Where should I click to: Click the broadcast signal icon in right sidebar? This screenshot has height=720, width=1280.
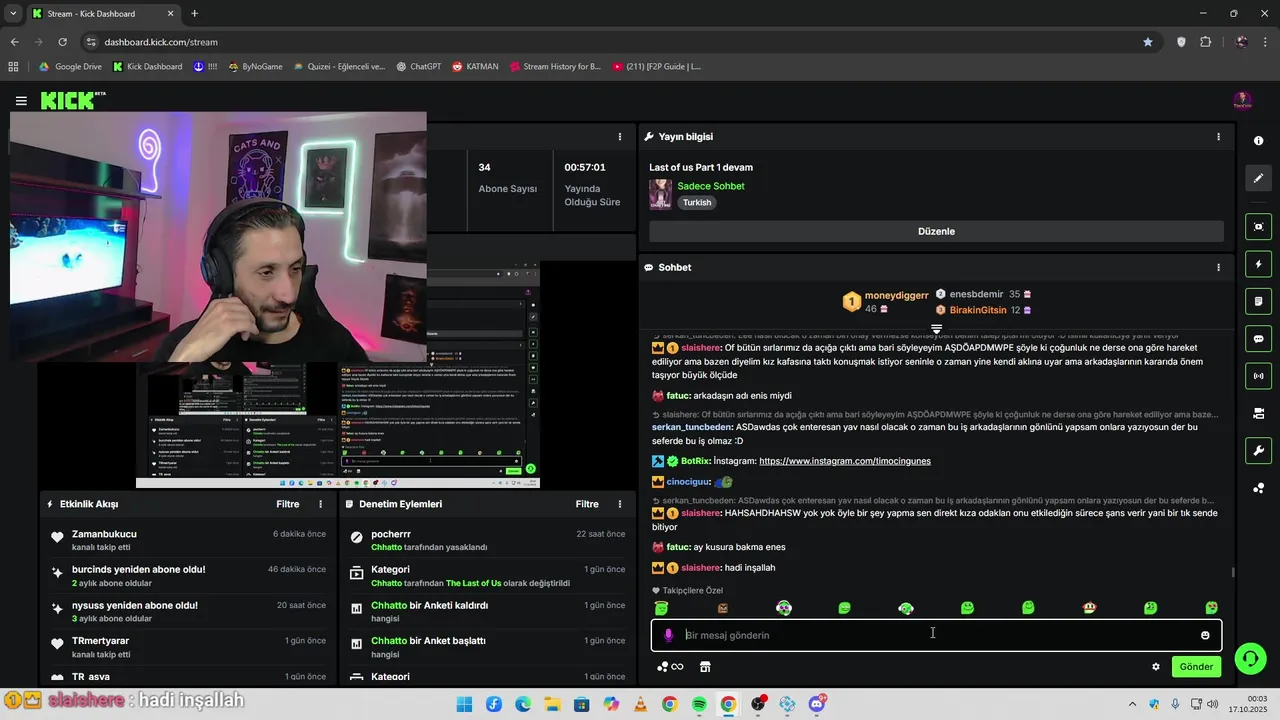pos(1258,376)
